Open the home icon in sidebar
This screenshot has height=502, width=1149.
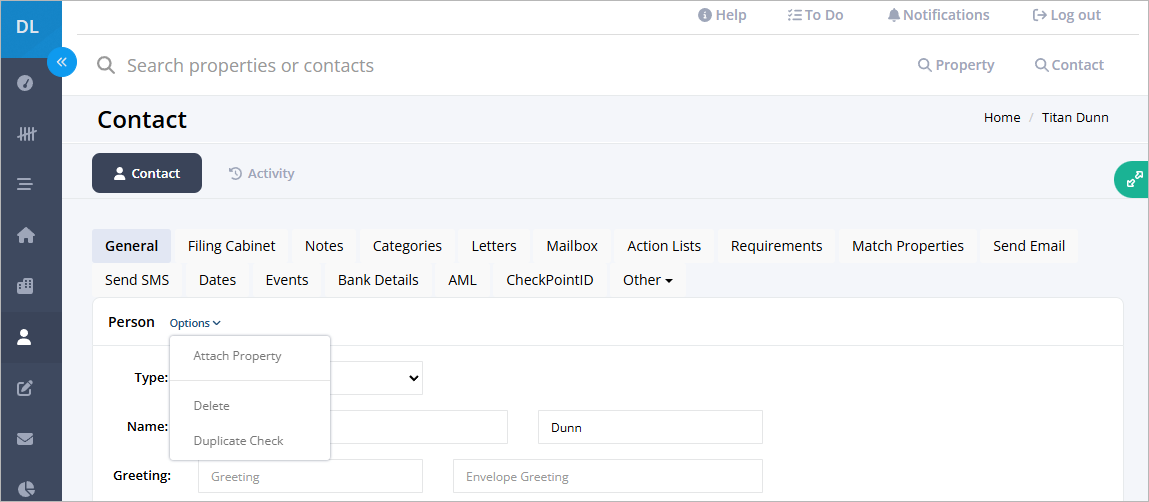(26, 235)
